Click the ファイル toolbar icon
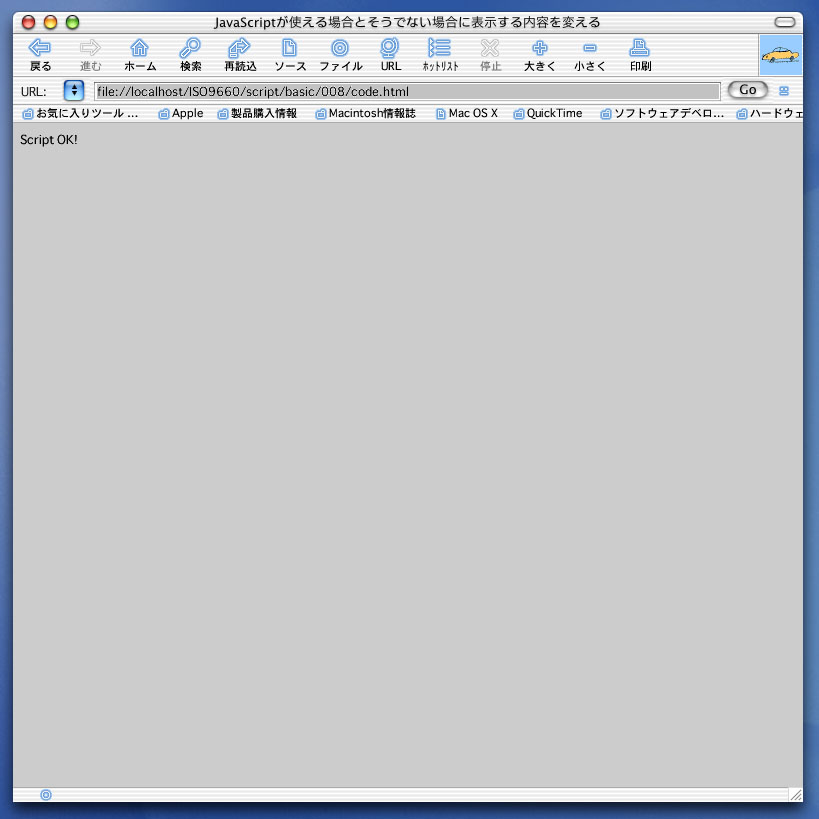Screen dimensions: 819x819 click(340, 54)
